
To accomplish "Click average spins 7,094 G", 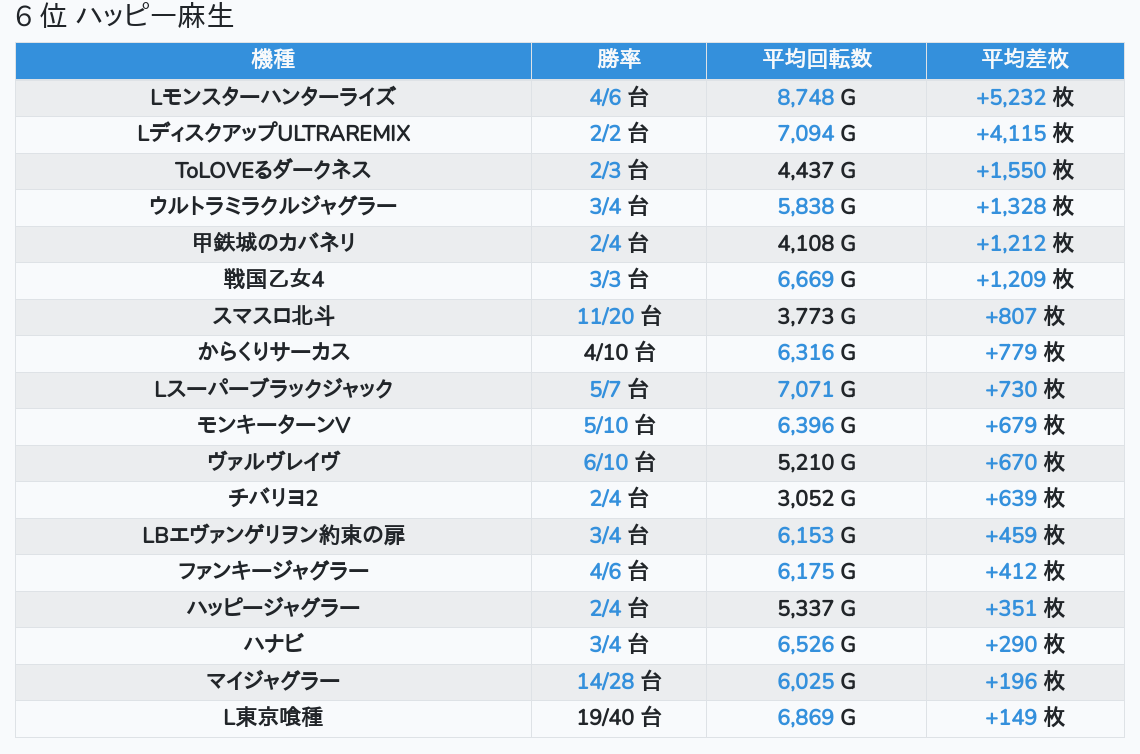I will click(816, 134).
